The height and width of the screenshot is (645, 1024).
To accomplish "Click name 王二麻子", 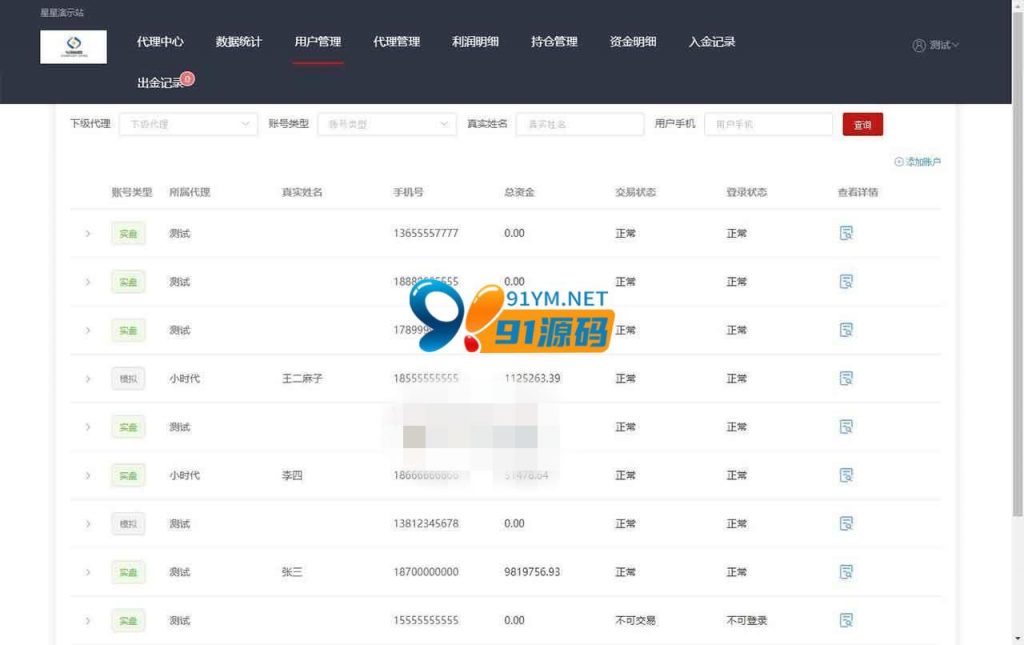I will pyautogui.click(x=302, y=379).
